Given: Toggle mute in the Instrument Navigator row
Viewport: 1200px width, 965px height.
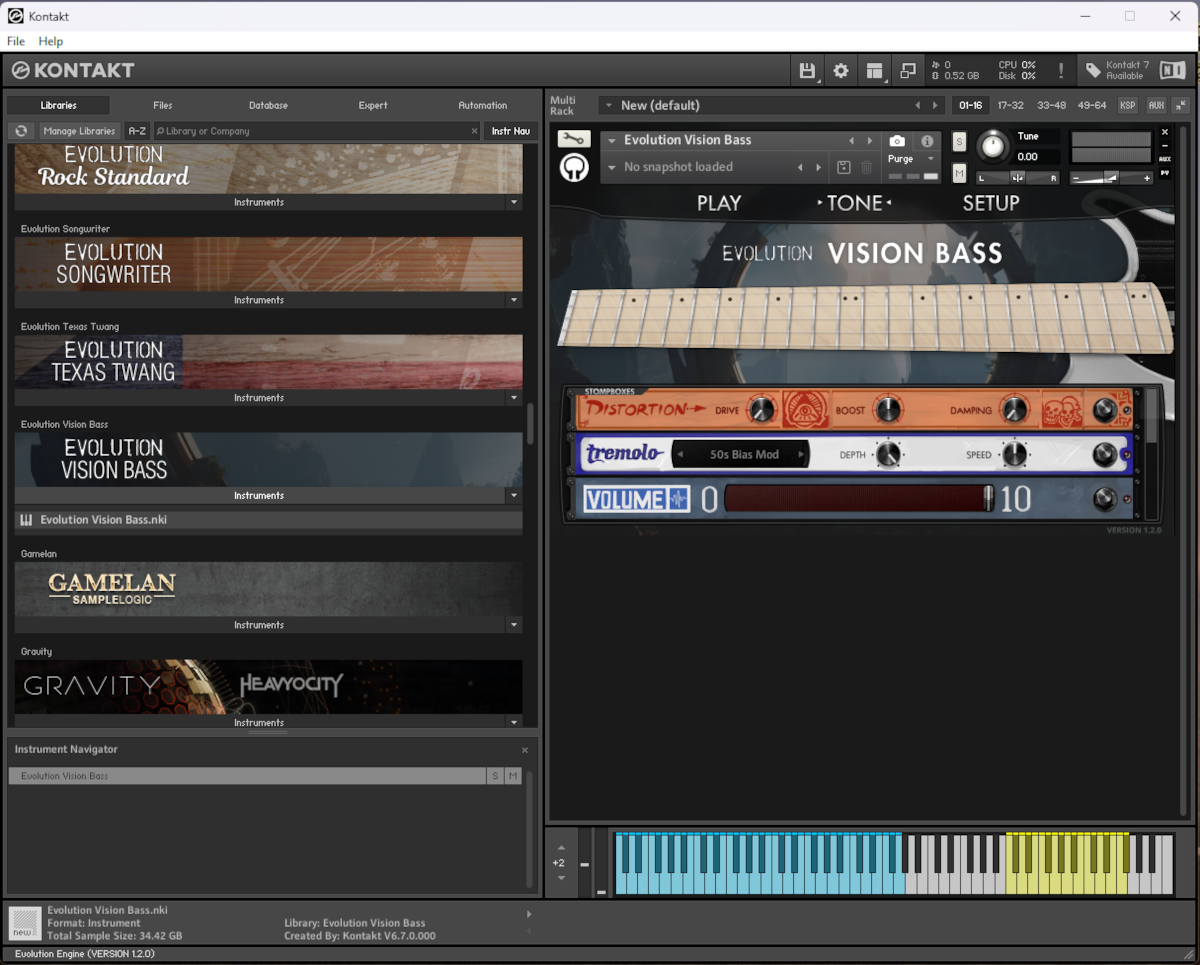Looking at the screenshot, I should (x=513, y=776).
